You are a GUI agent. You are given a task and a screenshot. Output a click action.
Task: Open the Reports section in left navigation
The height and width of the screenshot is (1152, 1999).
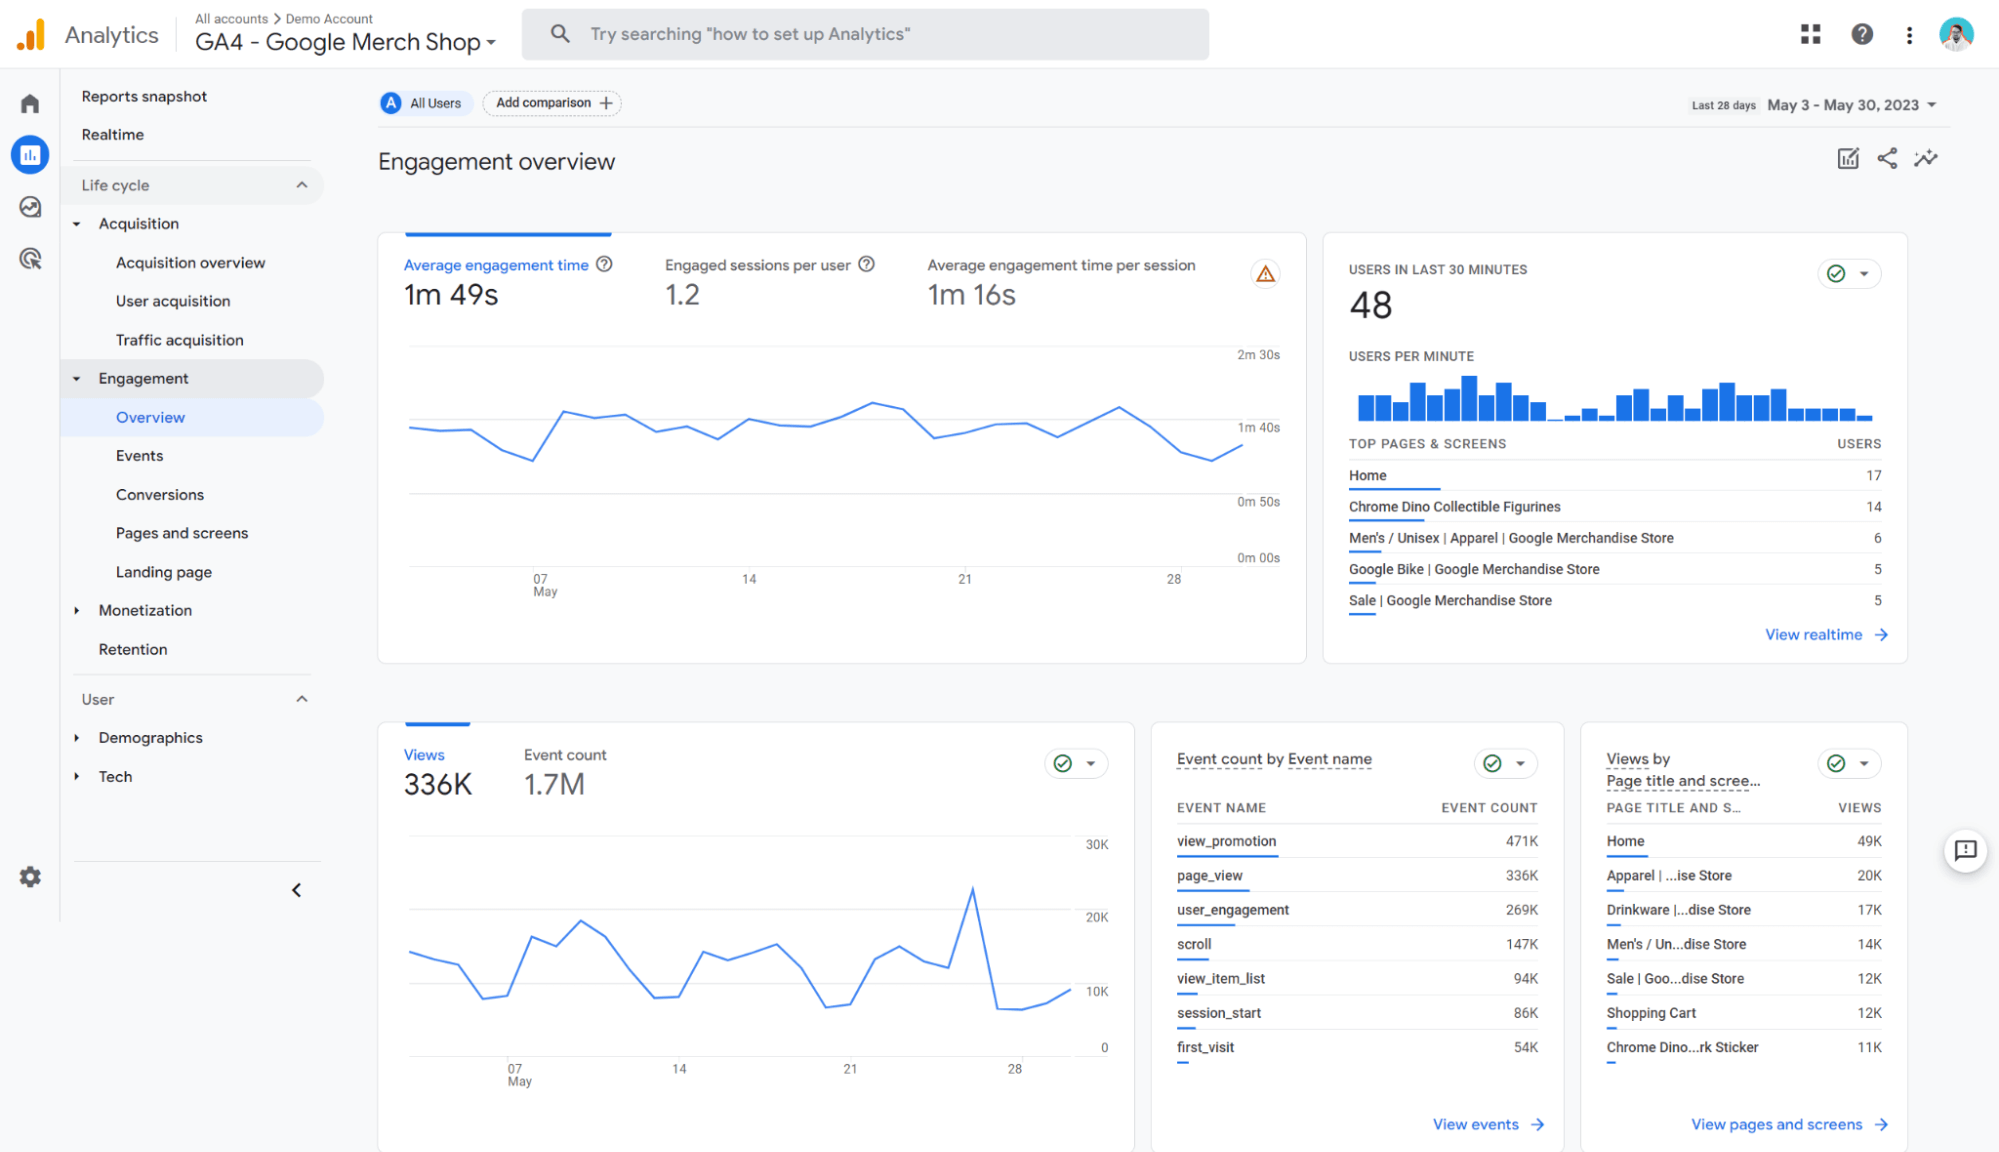click(x=30, y=155)
